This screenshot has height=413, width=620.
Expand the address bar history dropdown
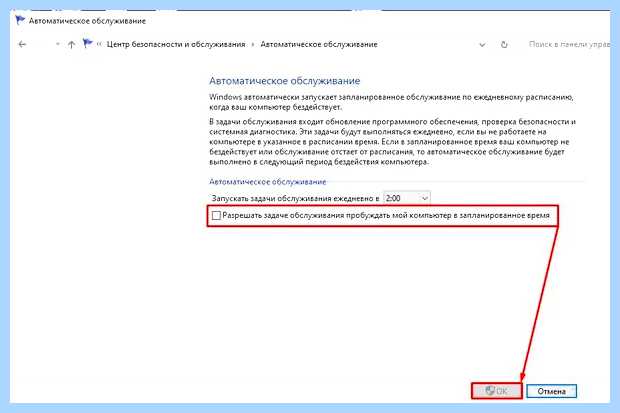(482, 45)
